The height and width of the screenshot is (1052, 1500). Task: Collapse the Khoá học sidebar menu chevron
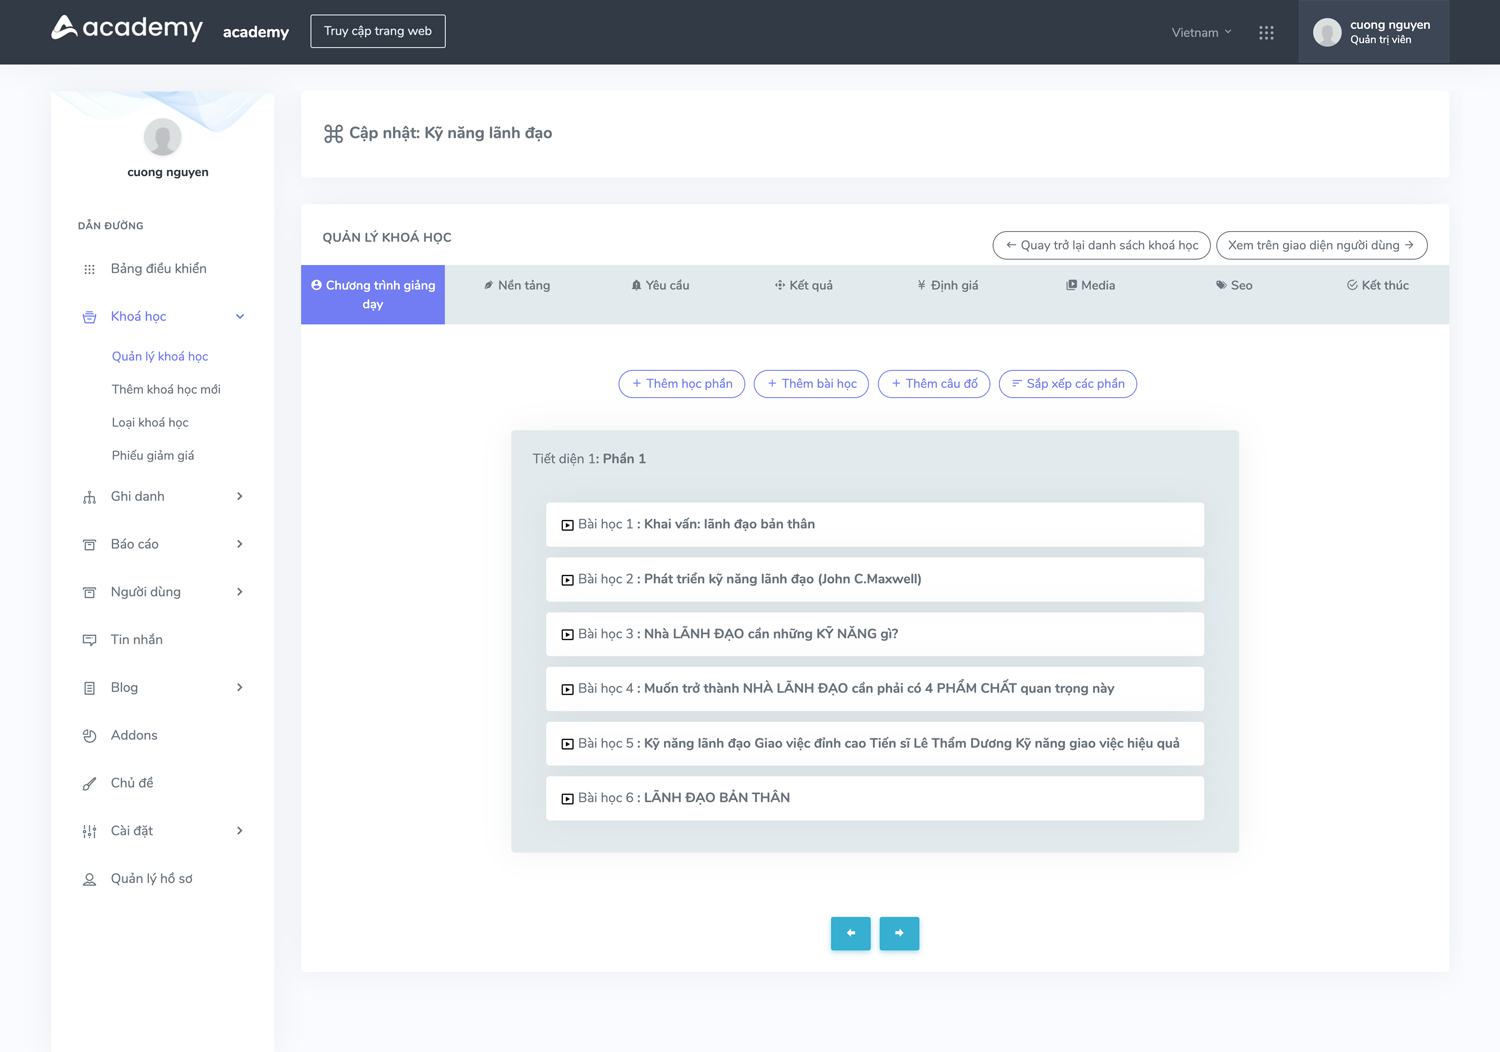tap(240, 317)
